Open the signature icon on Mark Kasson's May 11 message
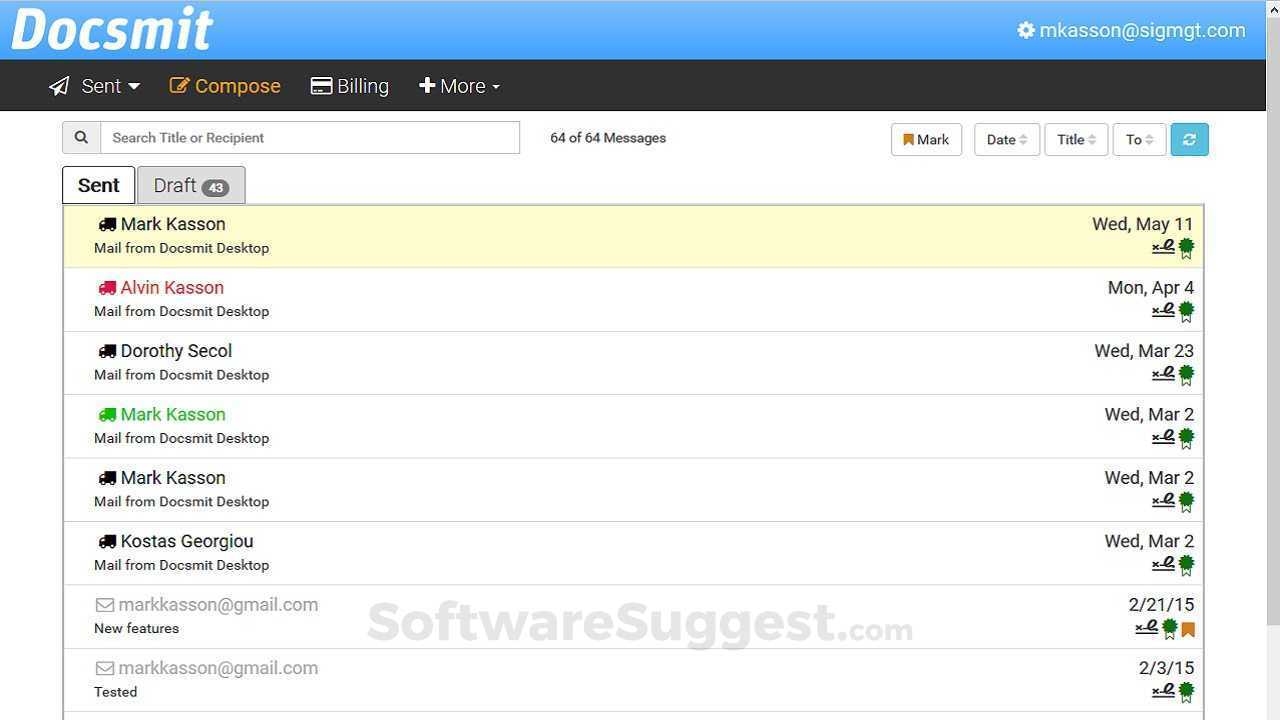Viewport: 1280px width, 720px height. pos(1163,246)
